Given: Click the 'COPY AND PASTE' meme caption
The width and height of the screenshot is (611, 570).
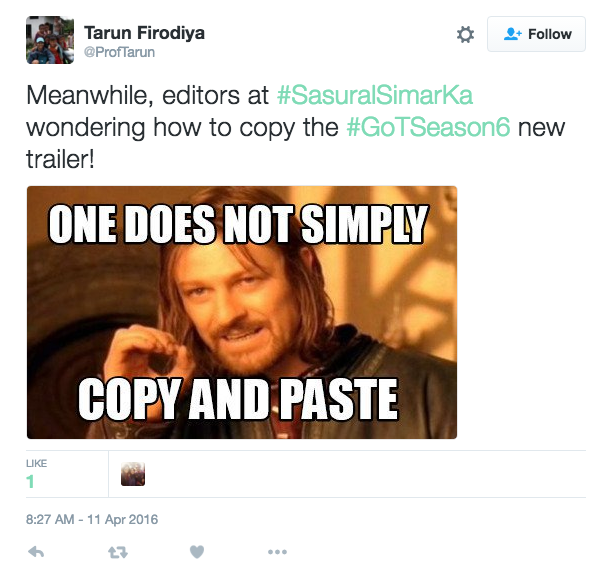Looking at the screenshot, I should tap(239, 399).
